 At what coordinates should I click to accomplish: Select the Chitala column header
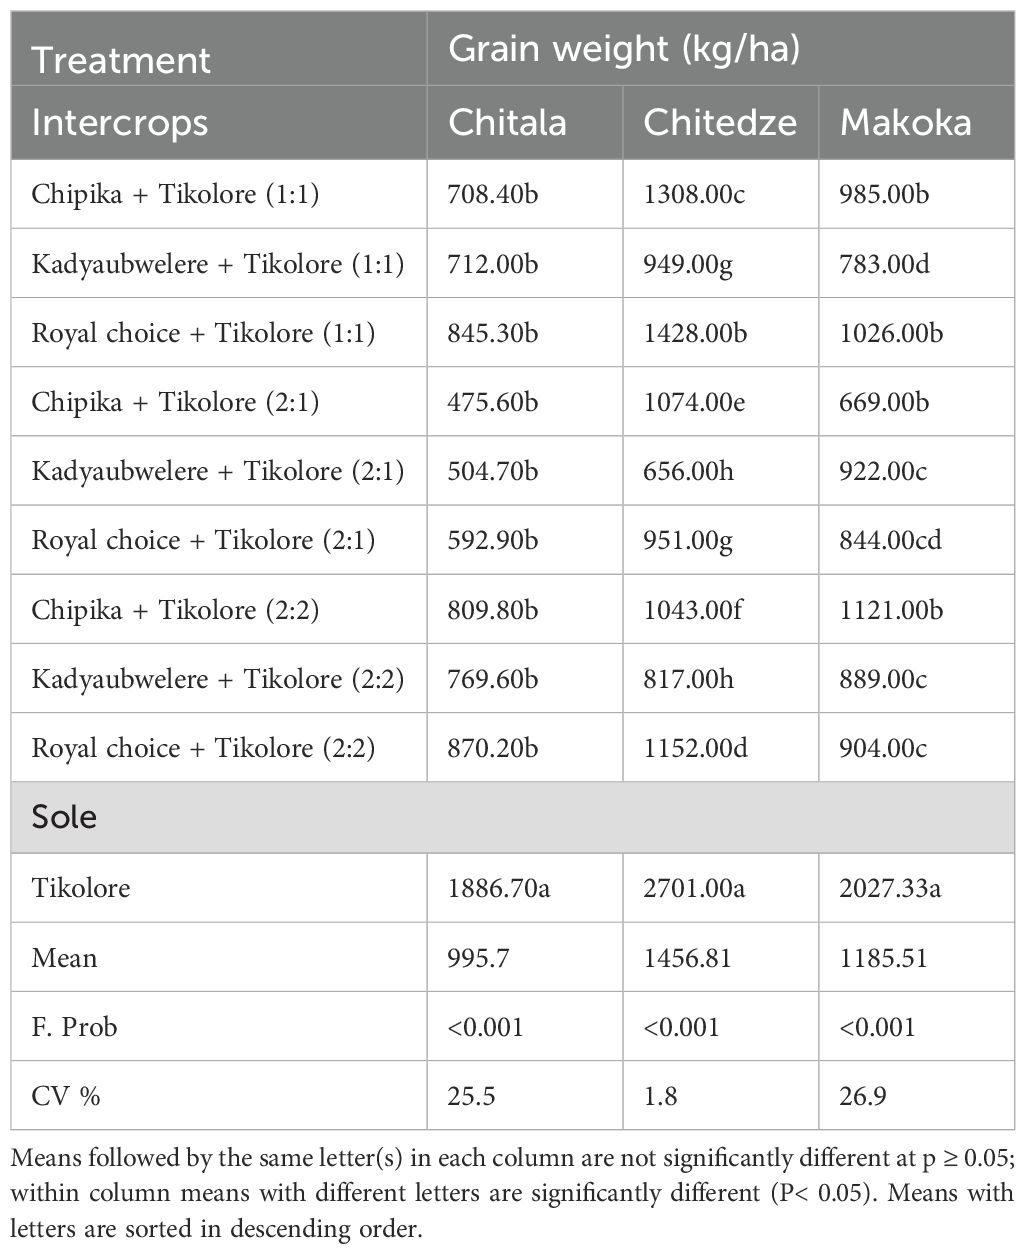507,122
